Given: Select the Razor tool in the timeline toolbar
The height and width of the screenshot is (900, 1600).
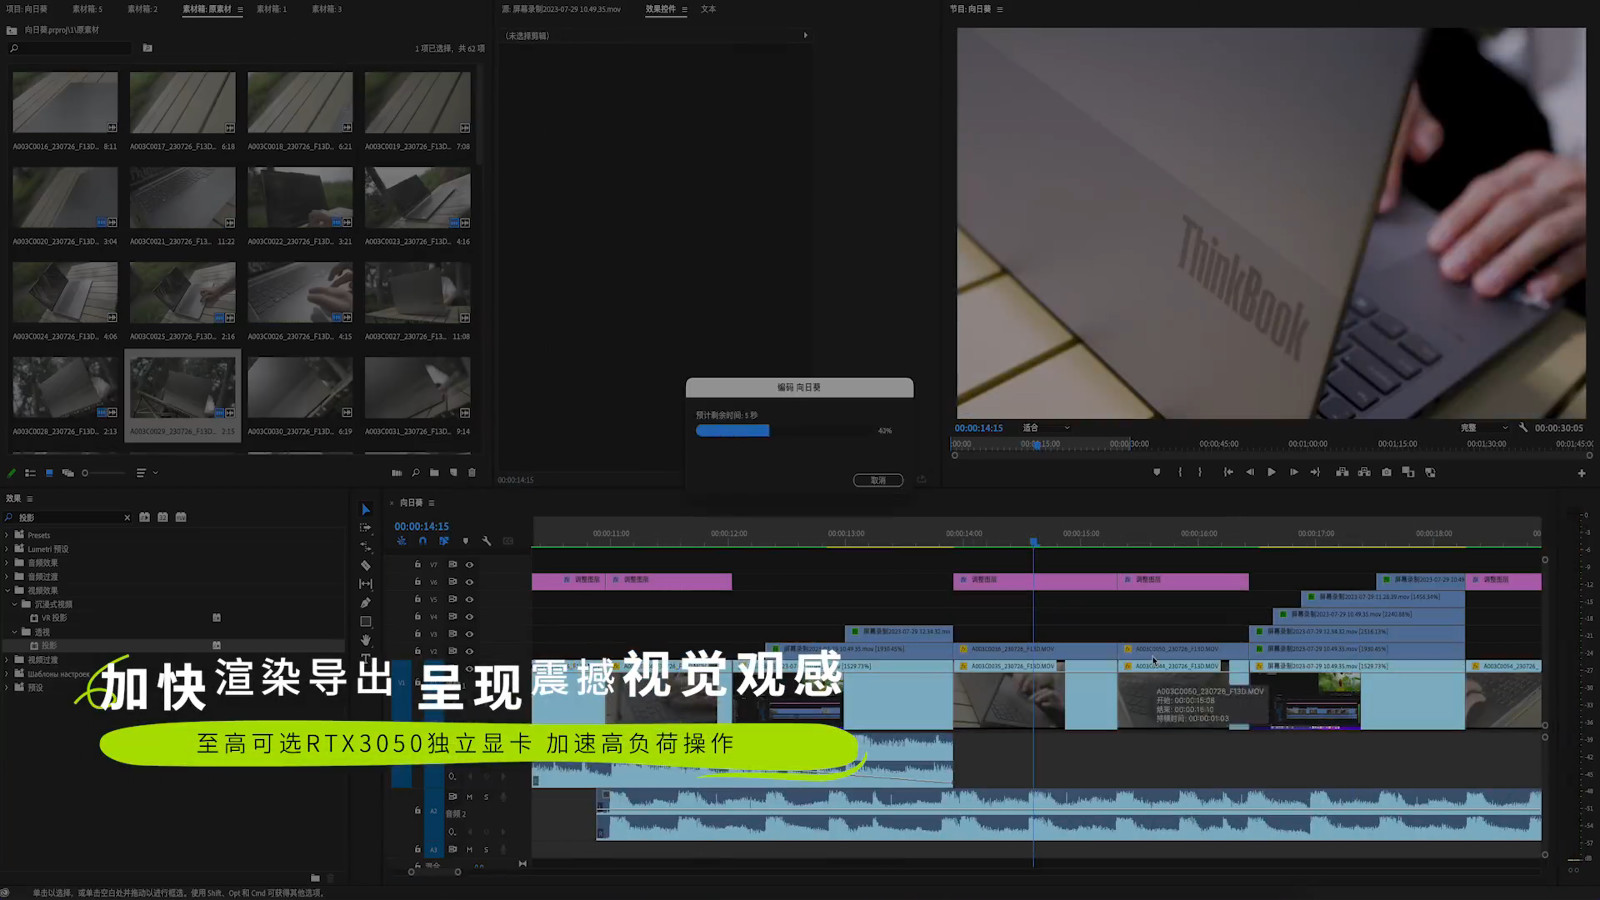Looking at the screenshot, I should [366, 565].
